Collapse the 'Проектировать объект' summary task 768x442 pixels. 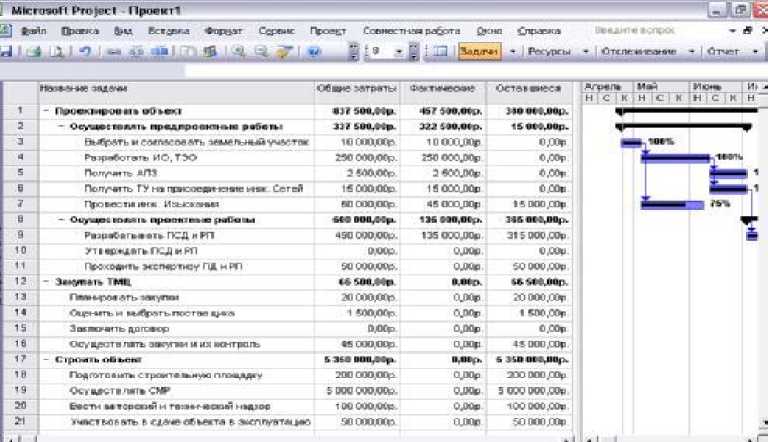point(46,111)
